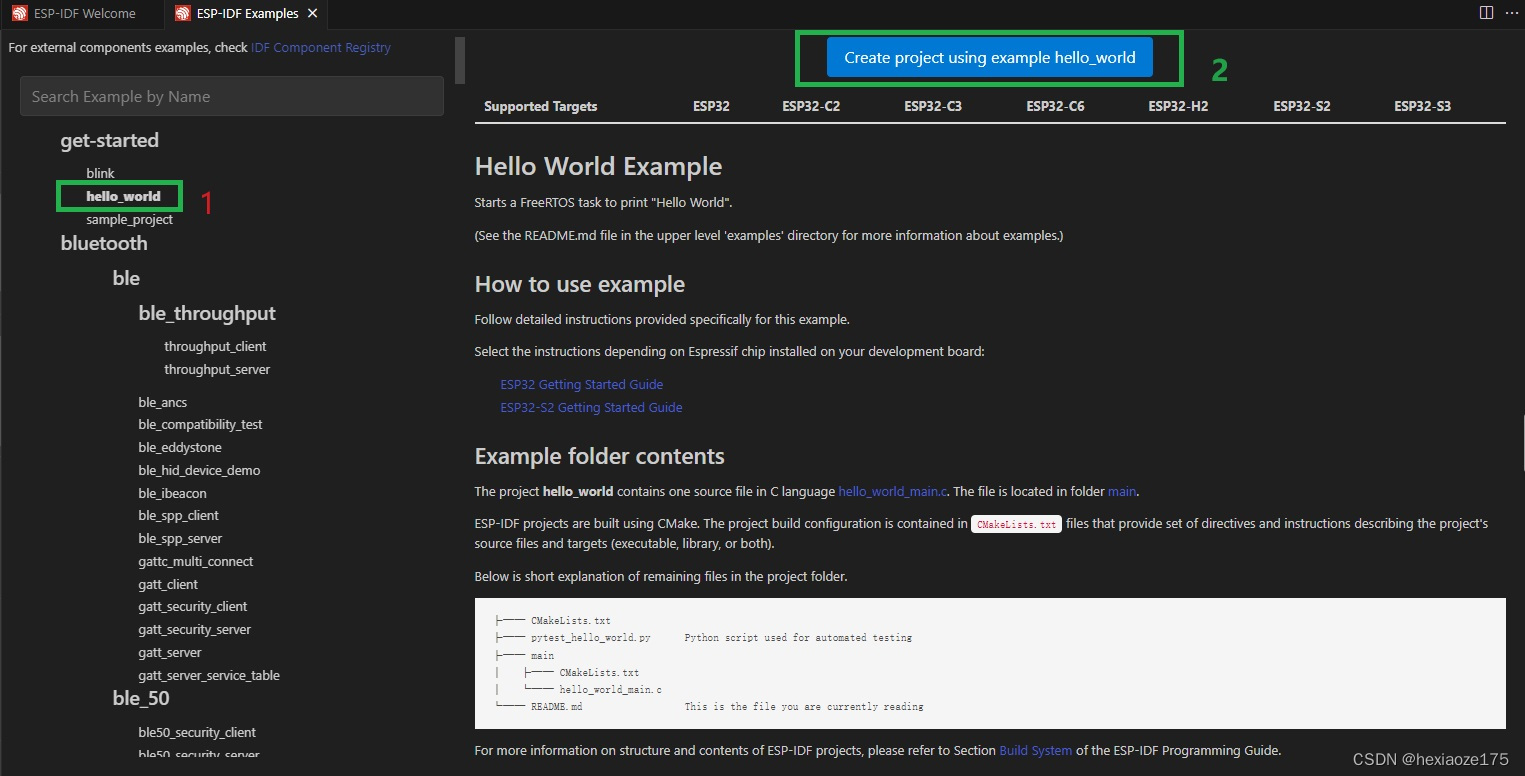Select the gatt_server_service_table example
1525x776 pixels.
coord(209,675)
